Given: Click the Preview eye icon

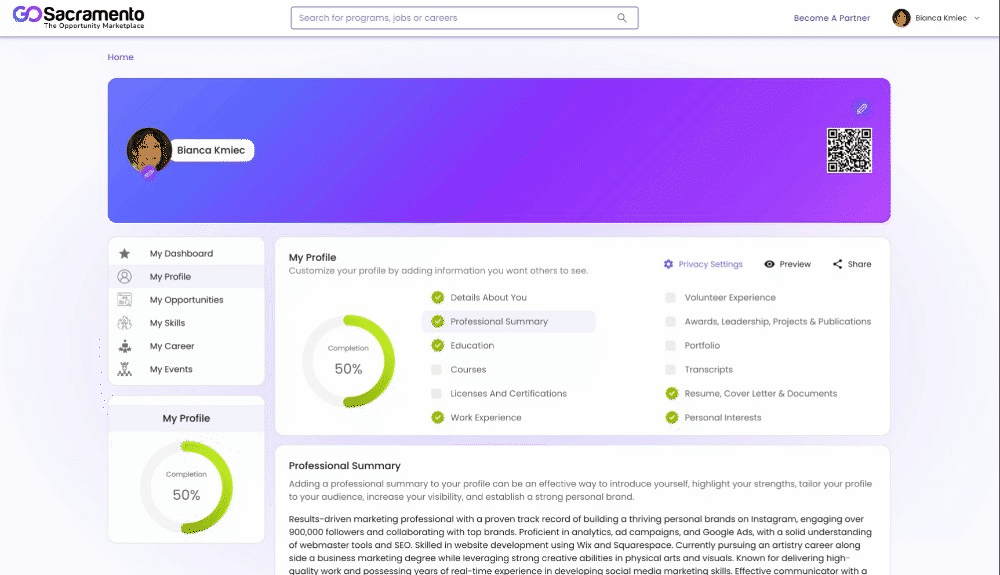Looking at the screenshot, I should coord(769,264).
